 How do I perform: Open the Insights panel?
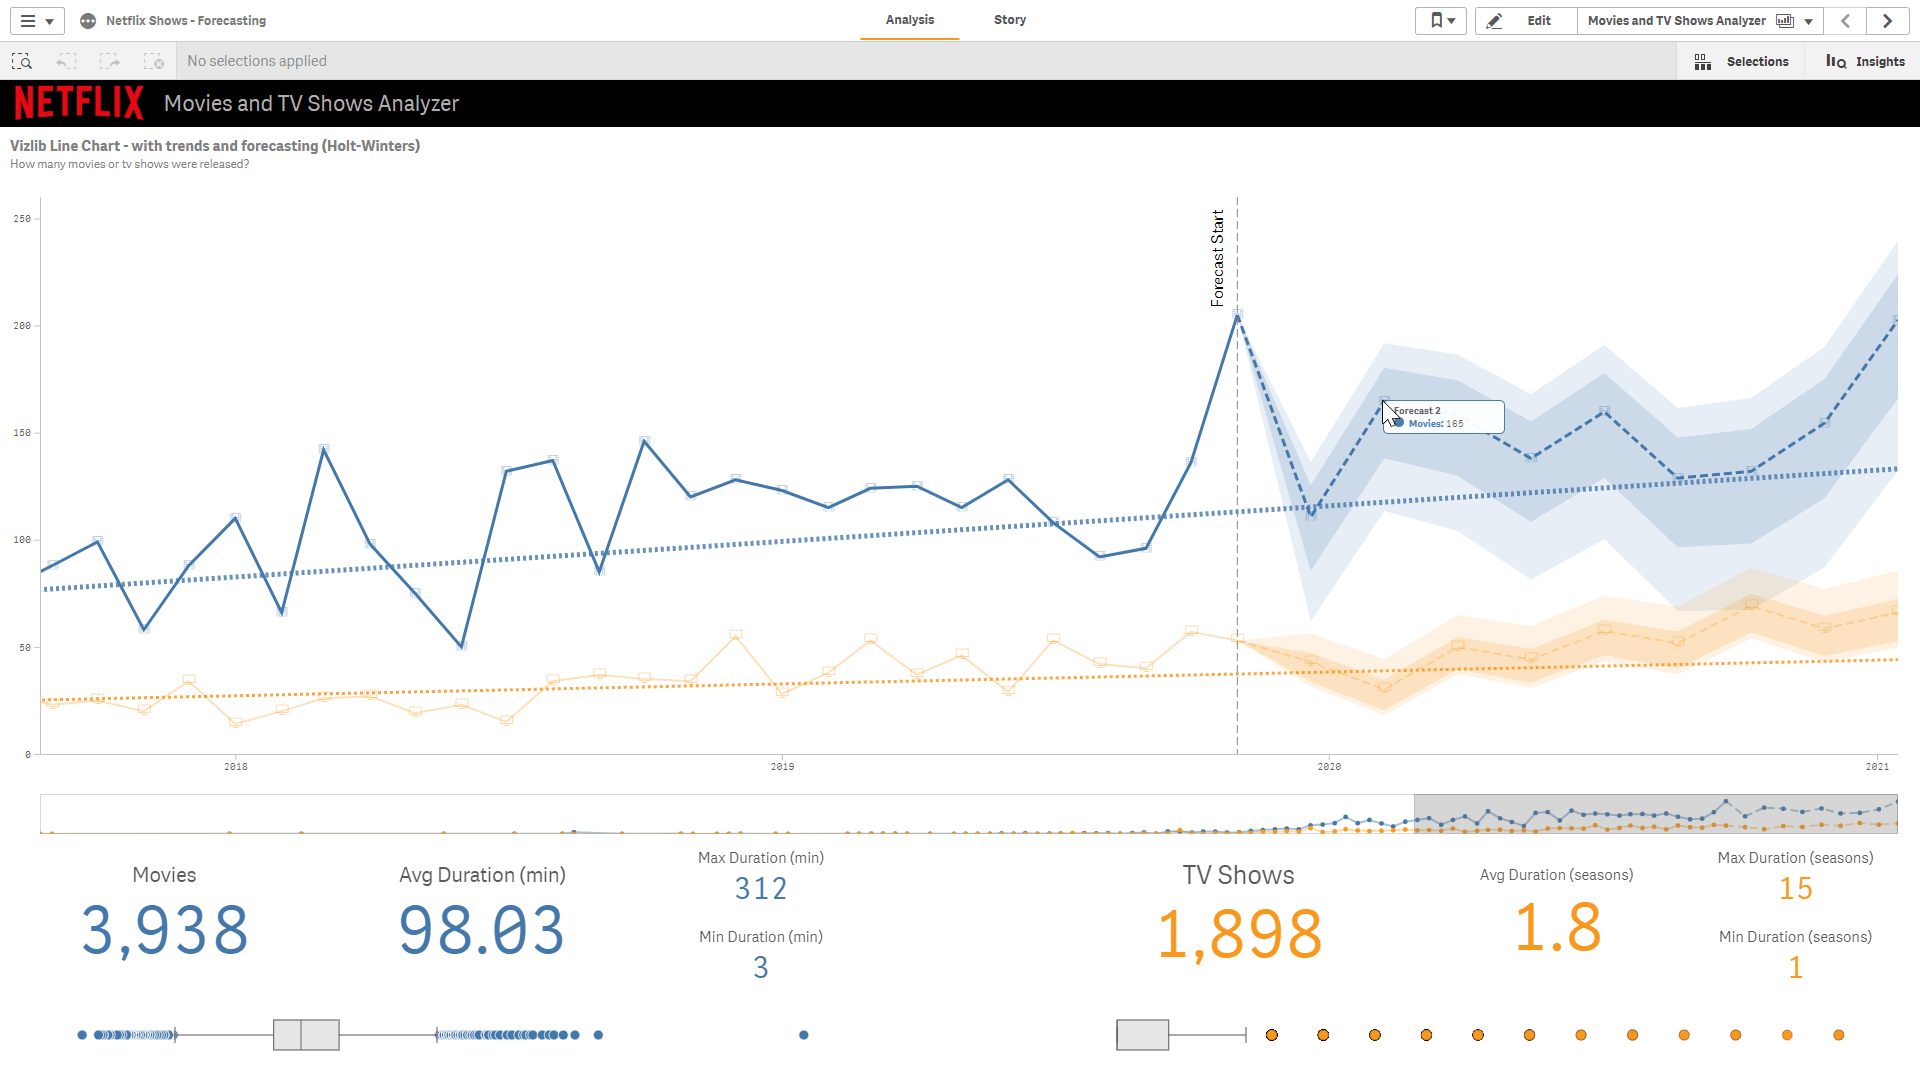coord(1865,62)
